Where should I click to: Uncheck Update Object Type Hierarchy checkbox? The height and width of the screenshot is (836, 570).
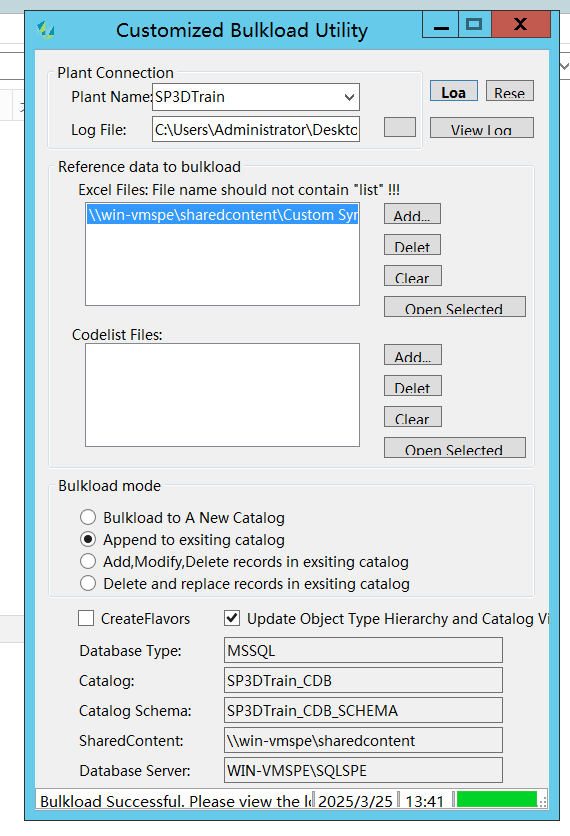(x=232, y=618)
